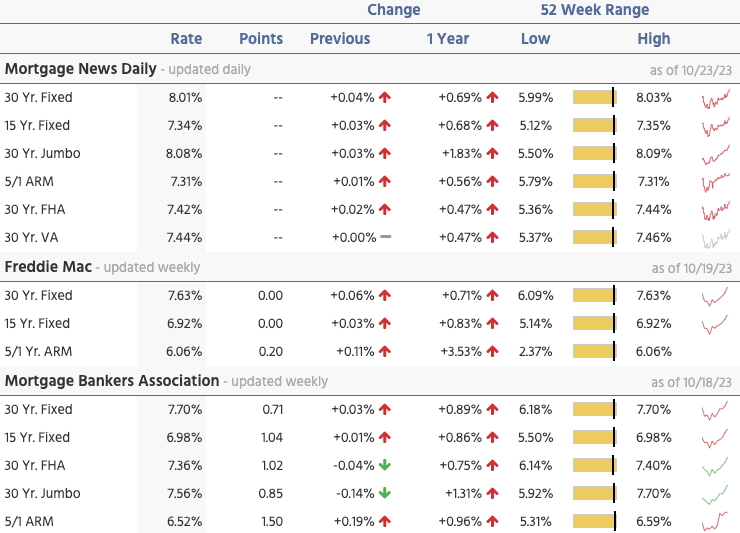Screen dimensions: 740x533
Task: Open the Freddie Mac section link
Action: click(x=50, y=267)
